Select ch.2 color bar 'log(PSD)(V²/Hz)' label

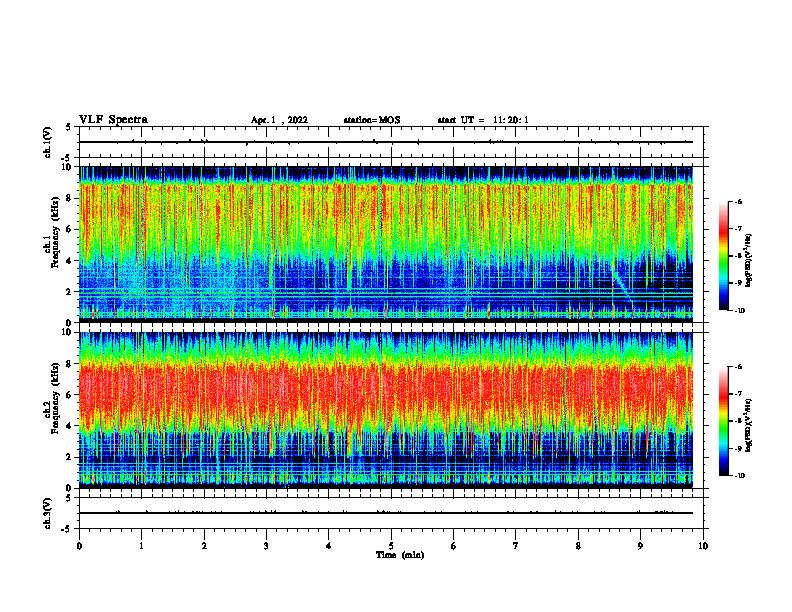[748, 426]
